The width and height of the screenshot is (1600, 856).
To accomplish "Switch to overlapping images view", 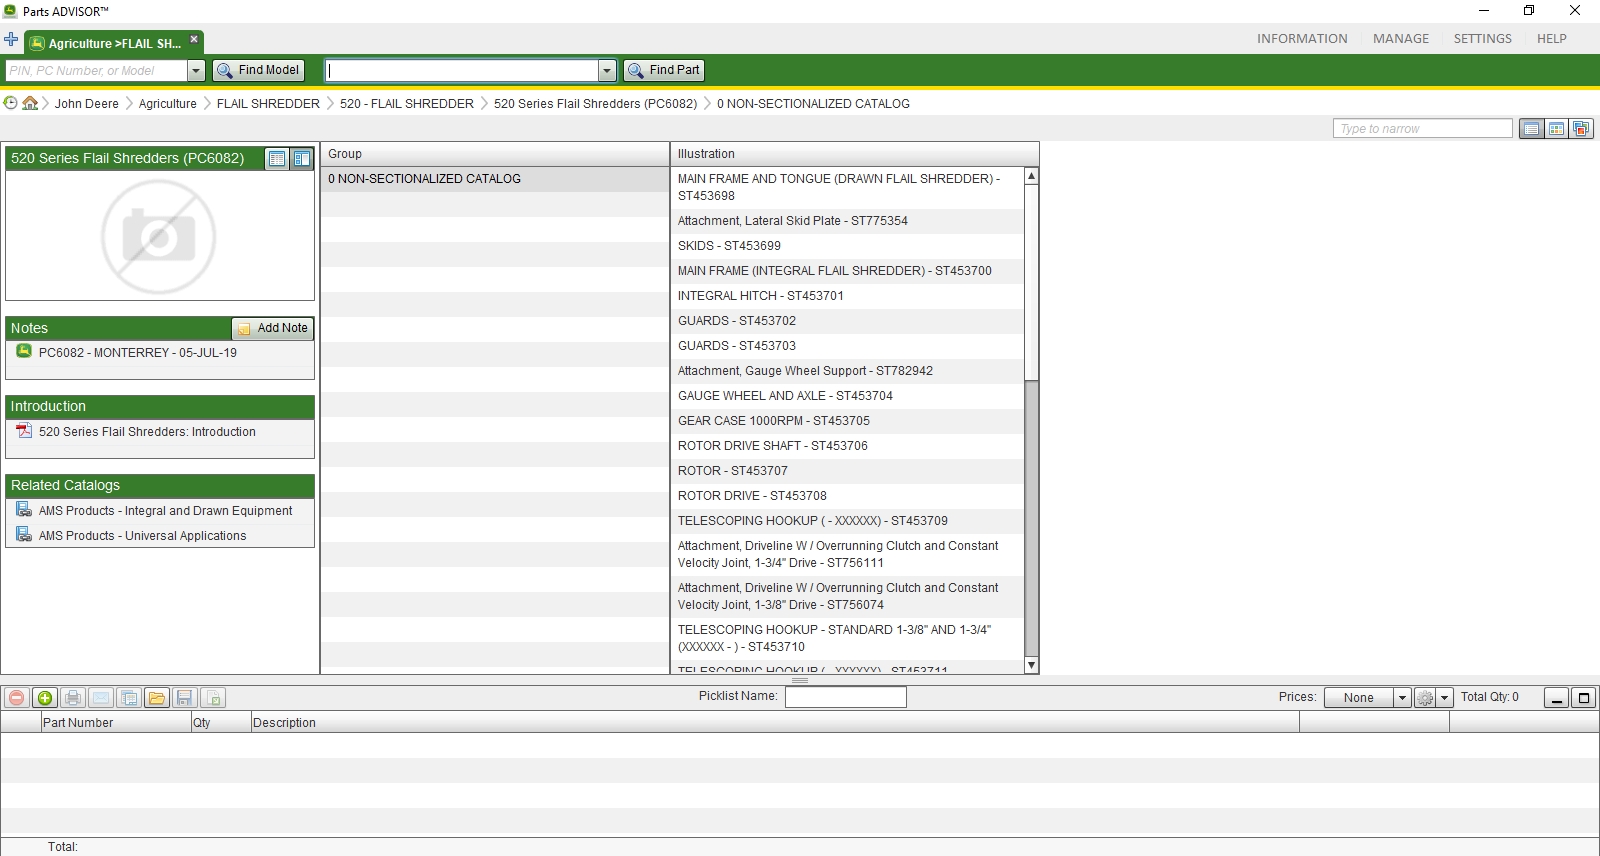I will click(1581, 129).
